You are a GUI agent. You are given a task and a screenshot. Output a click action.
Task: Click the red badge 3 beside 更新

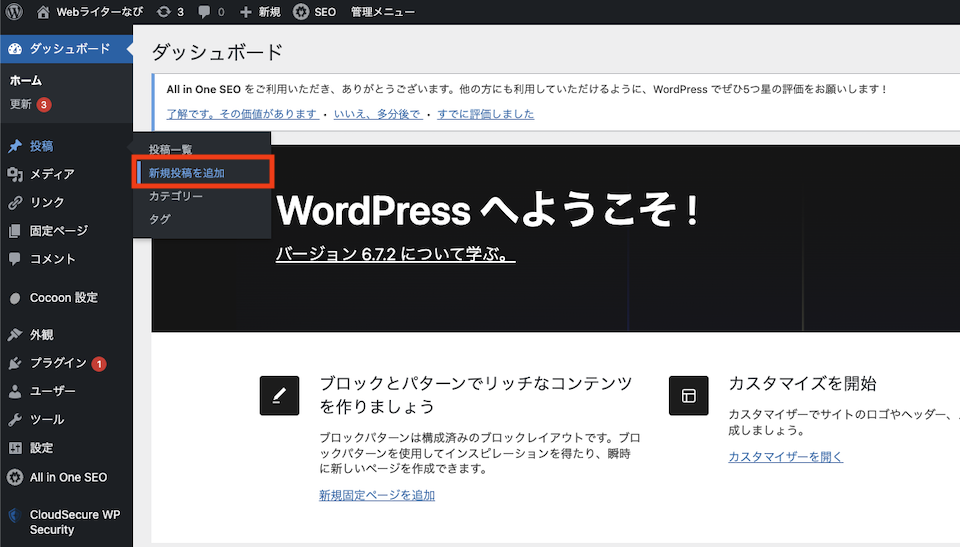[44, 105]
